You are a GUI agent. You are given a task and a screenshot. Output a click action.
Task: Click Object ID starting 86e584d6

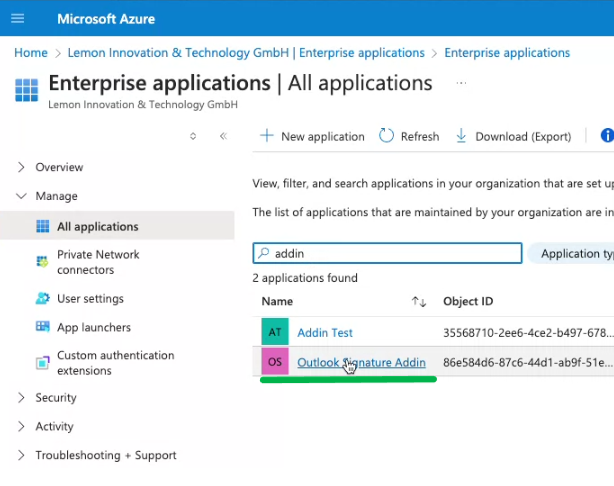(528, 362)
